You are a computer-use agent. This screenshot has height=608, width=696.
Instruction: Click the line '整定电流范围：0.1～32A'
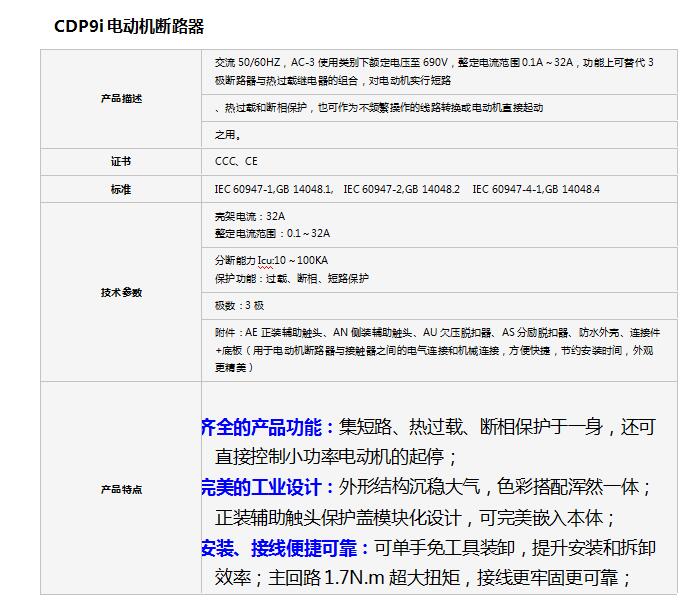[x=273, y=233]
